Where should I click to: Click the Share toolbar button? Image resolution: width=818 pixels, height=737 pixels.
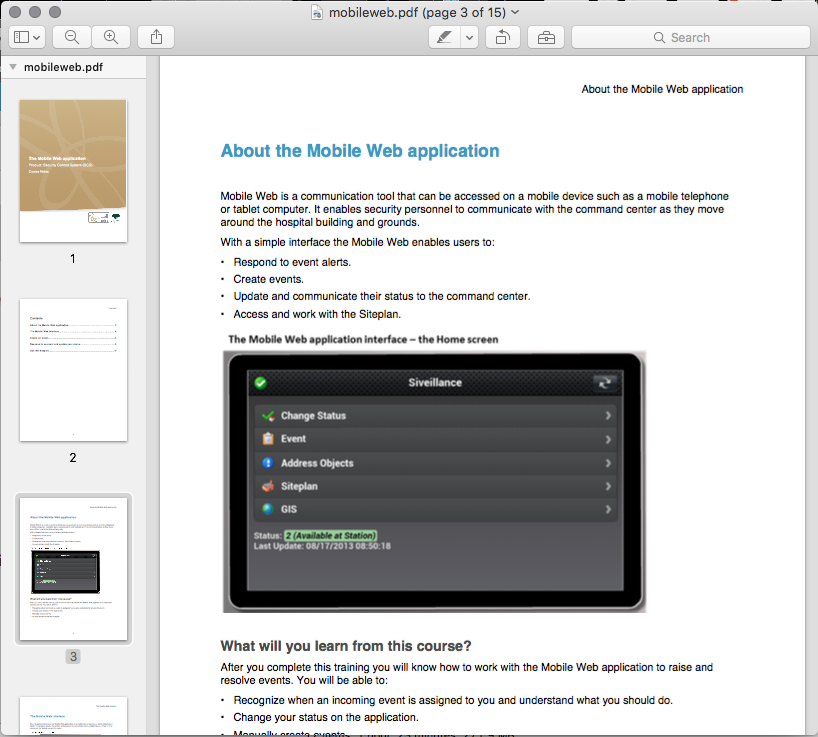[x=156, y=37]
